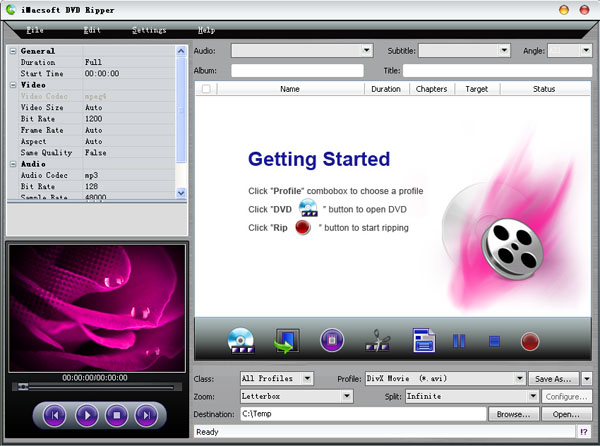The width and height of the screenshot is (600, 446).
Task: Select the Frame Rate 'Auto' value
Action: click(x=129, y=130)
